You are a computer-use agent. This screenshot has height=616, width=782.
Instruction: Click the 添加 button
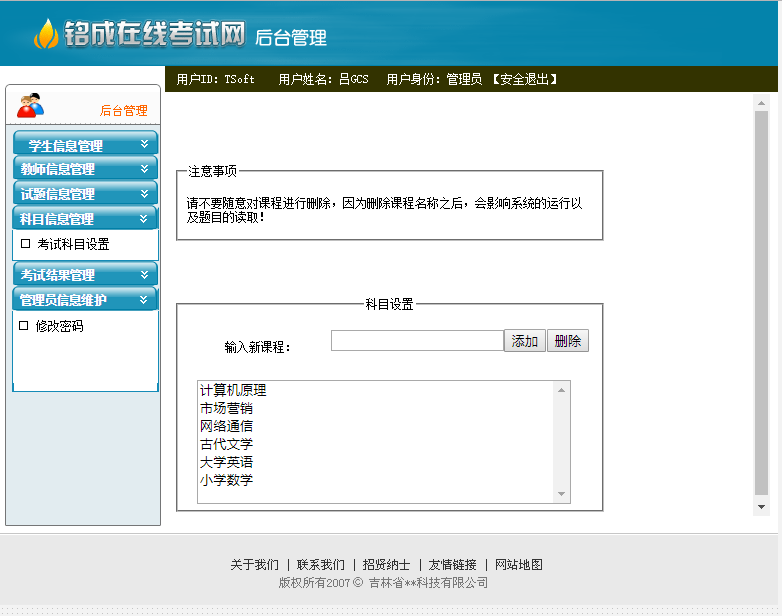click(x=525, y=341)
